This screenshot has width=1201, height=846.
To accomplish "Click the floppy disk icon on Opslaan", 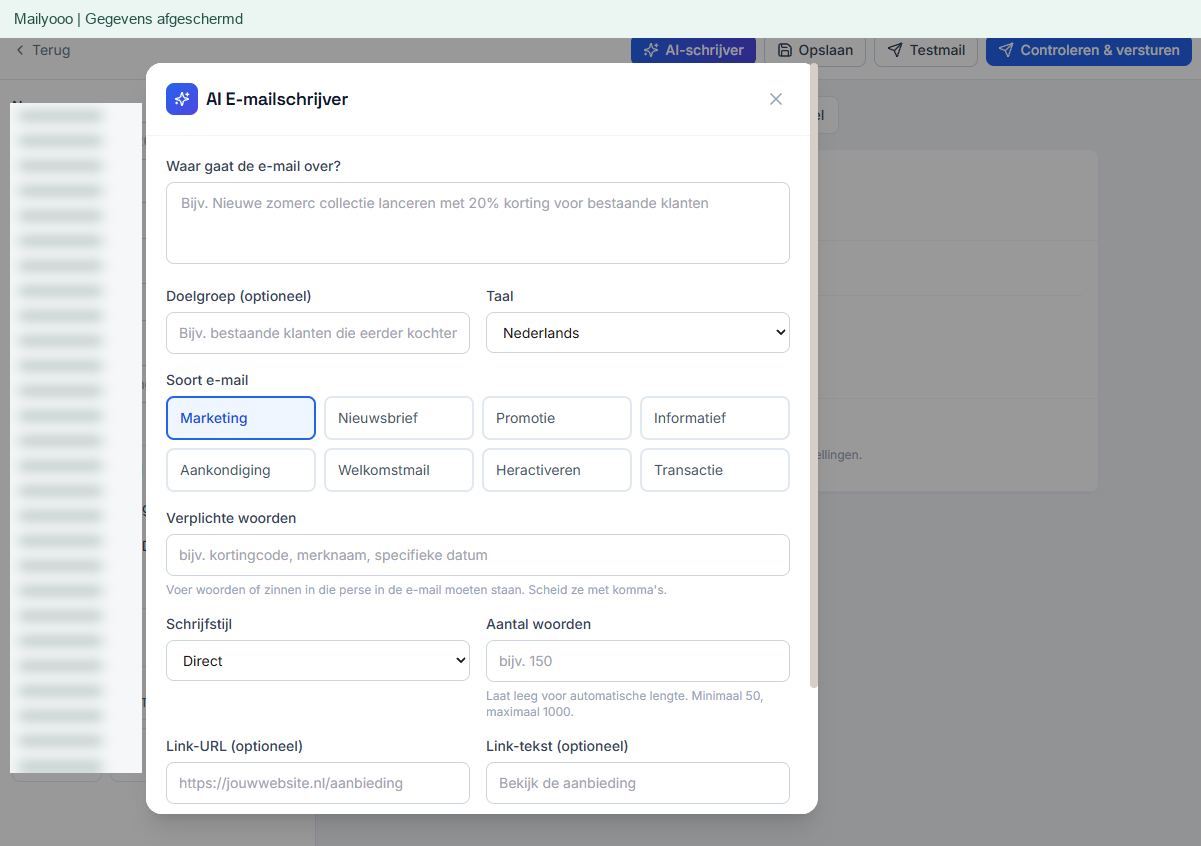I will (x=784, y=50).
